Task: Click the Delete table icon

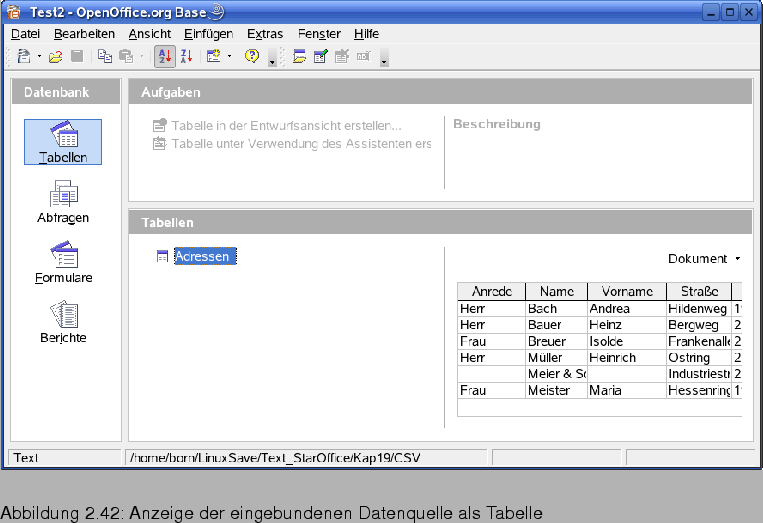Action: (x=342, y=56)
